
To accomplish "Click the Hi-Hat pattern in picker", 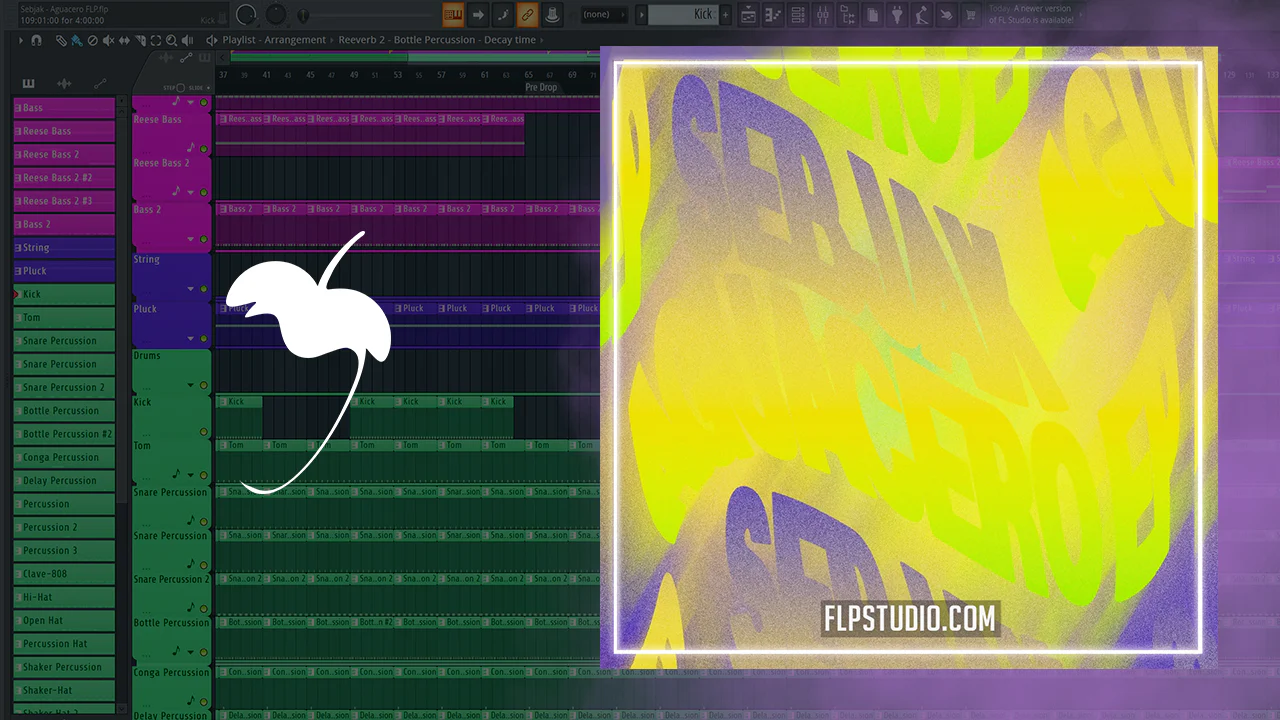I will tap(64, 597).
